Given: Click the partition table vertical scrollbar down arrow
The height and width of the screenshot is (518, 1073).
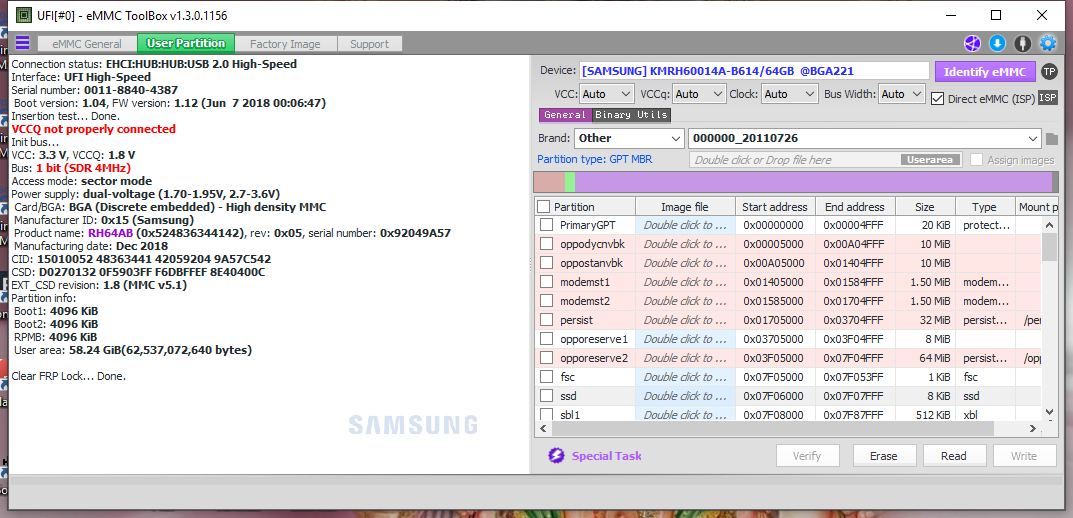Looking at the screenshot, I should tap(1050, 412).
